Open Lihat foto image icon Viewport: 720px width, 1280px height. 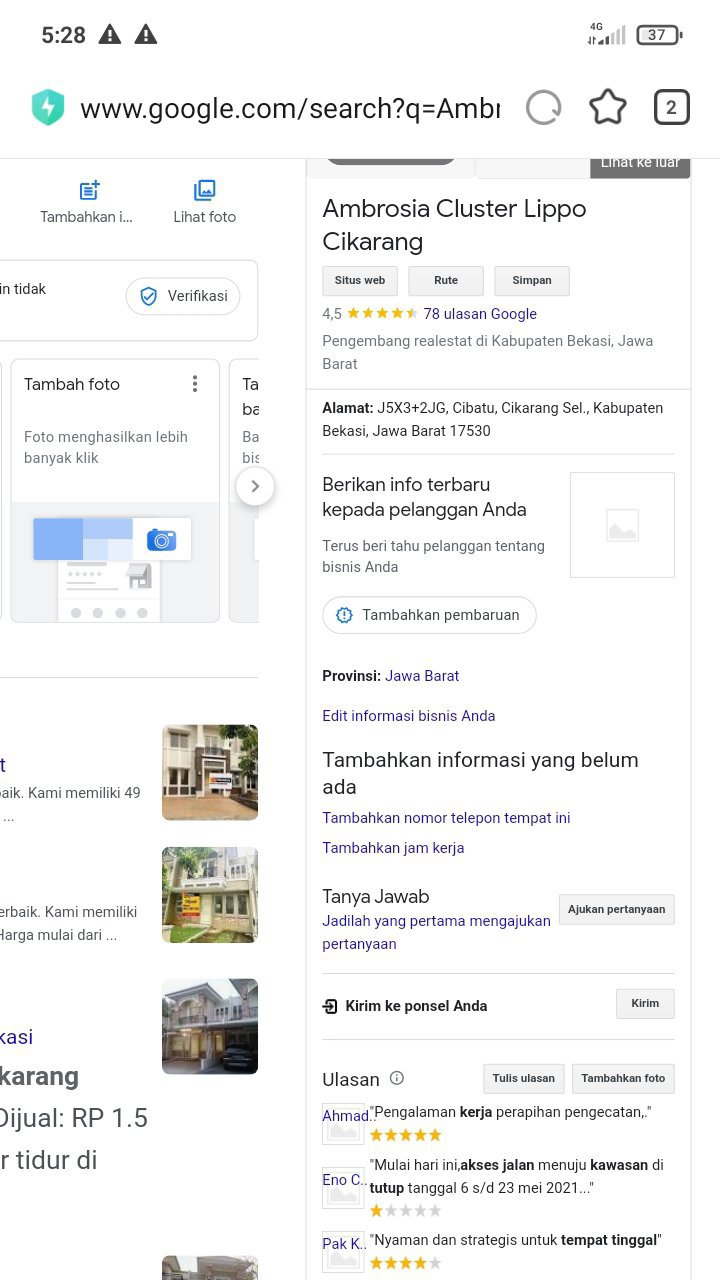[x=204, y=191]
